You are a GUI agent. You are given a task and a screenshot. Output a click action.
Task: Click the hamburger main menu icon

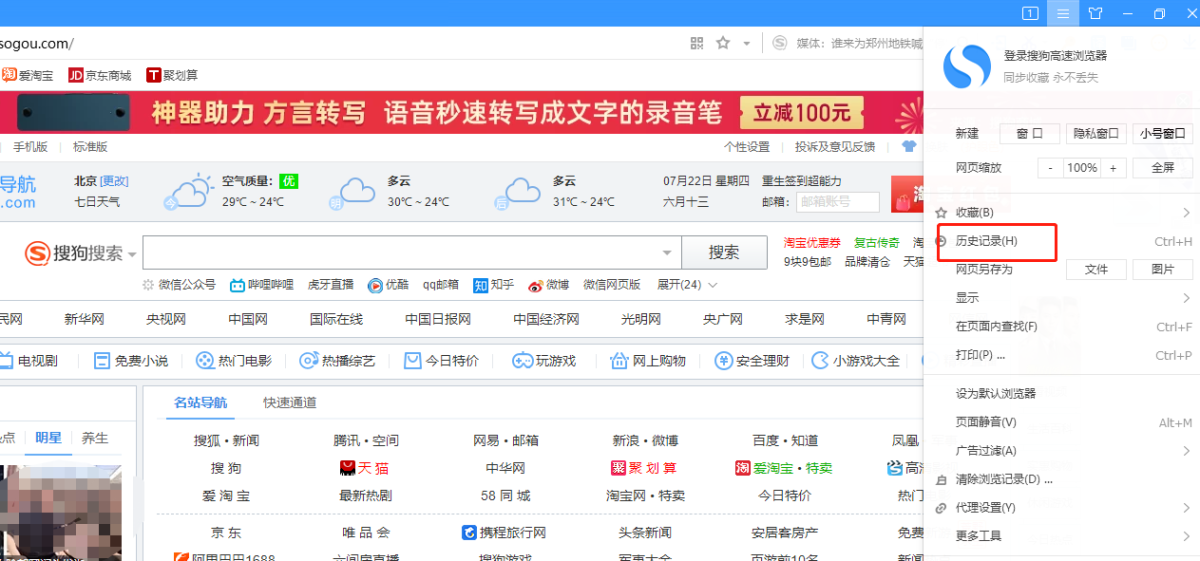click(x=1063, y=13)
